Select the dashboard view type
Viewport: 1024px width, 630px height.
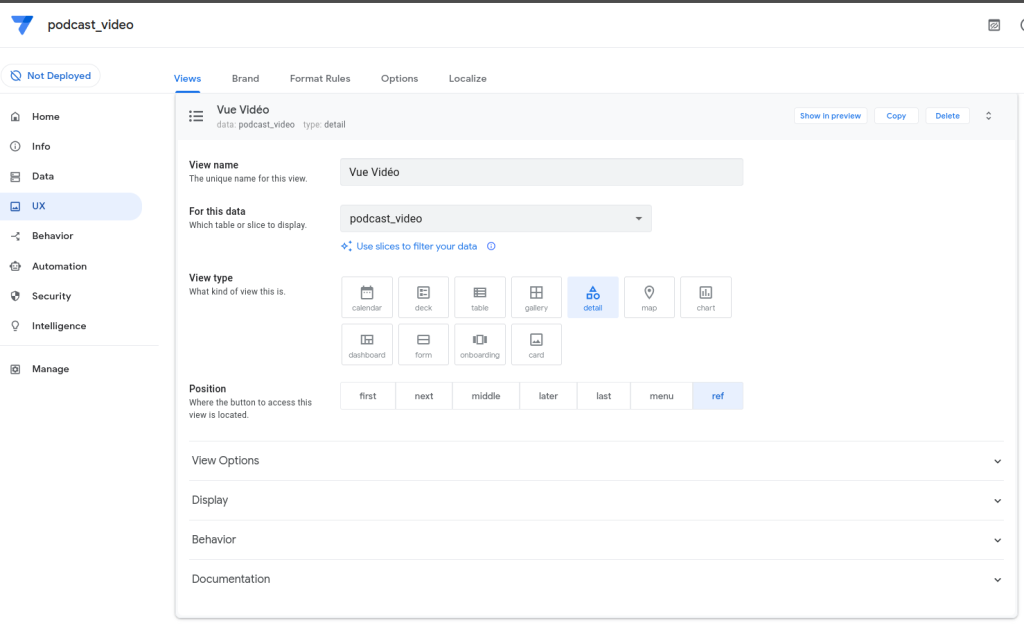(367, 345)
